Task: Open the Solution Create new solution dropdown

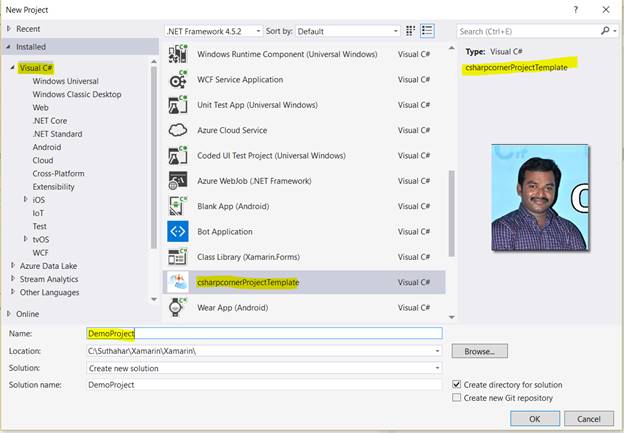Action: coord(264,368)
